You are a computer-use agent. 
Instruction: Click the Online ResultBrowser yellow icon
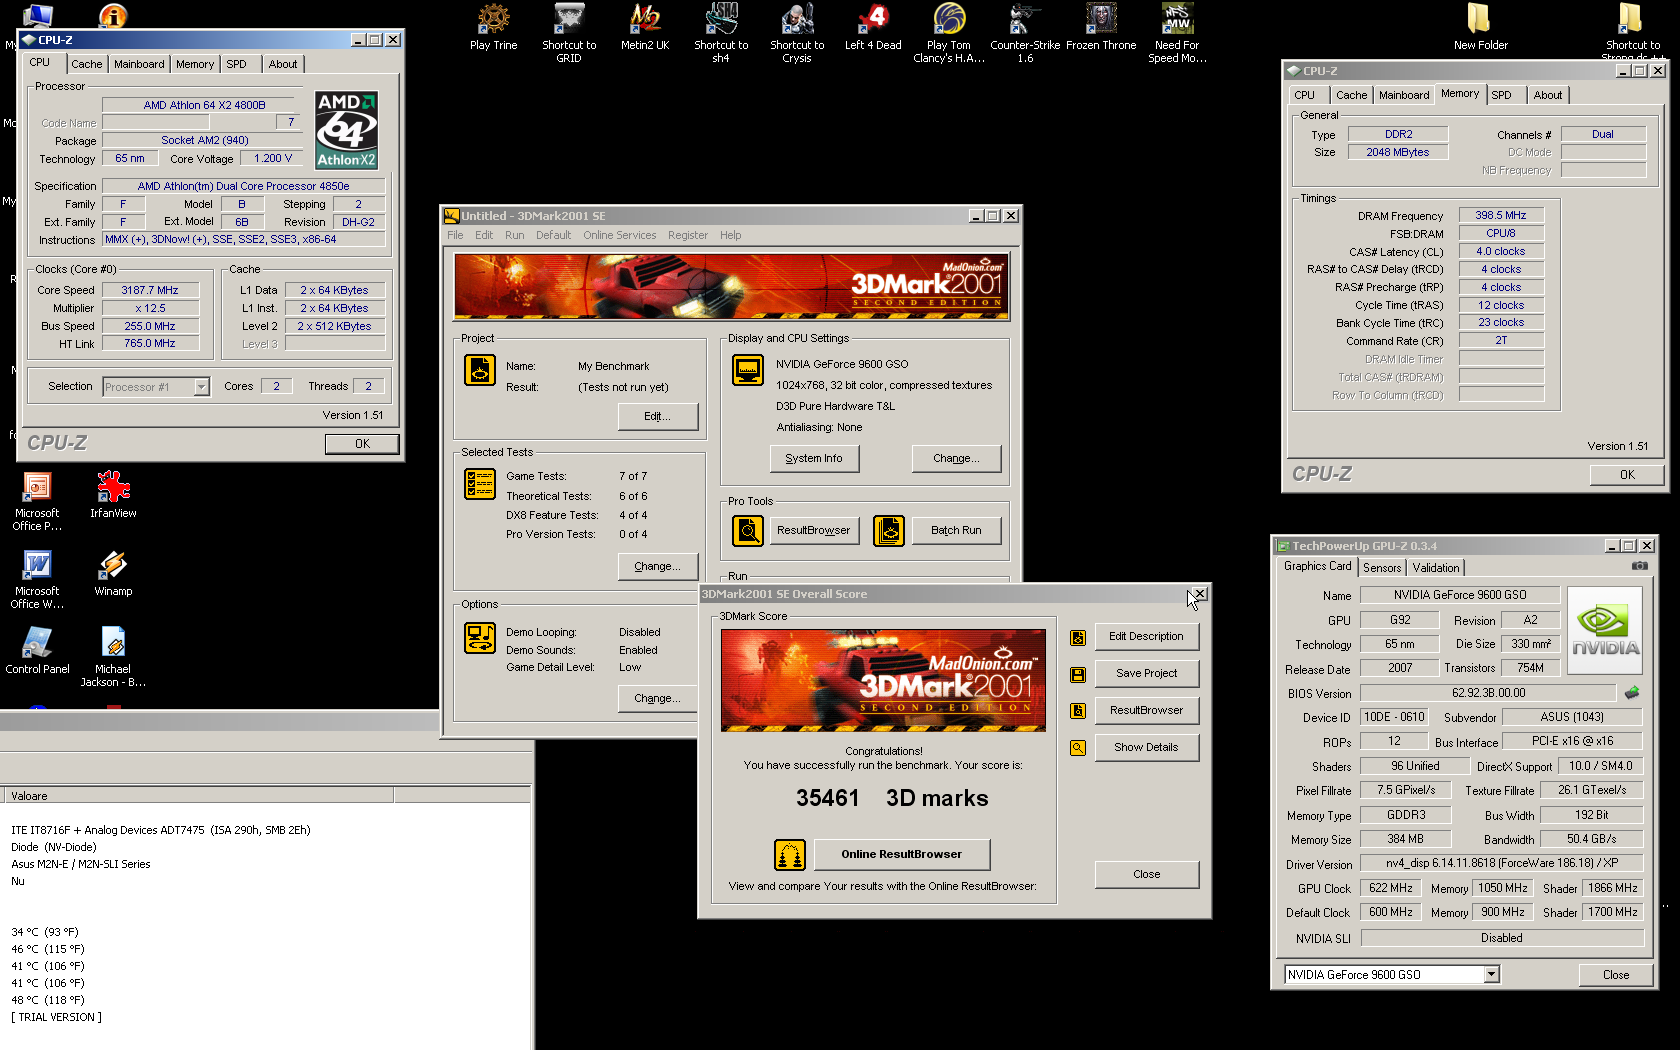790,855
